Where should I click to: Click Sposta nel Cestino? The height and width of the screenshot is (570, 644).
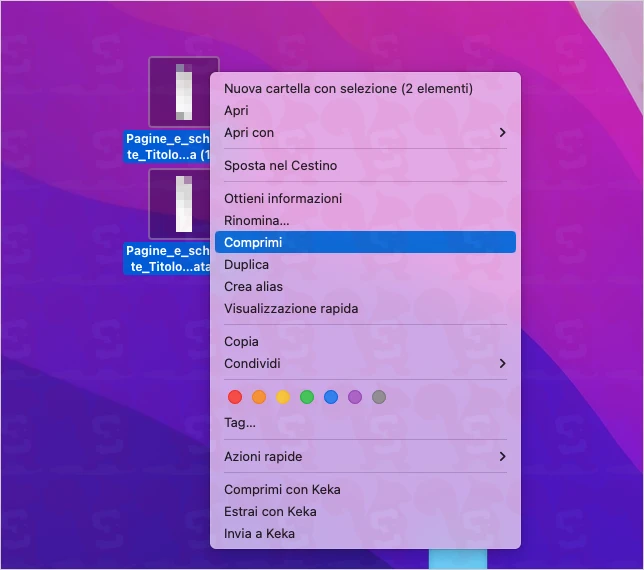pos(281,166)
